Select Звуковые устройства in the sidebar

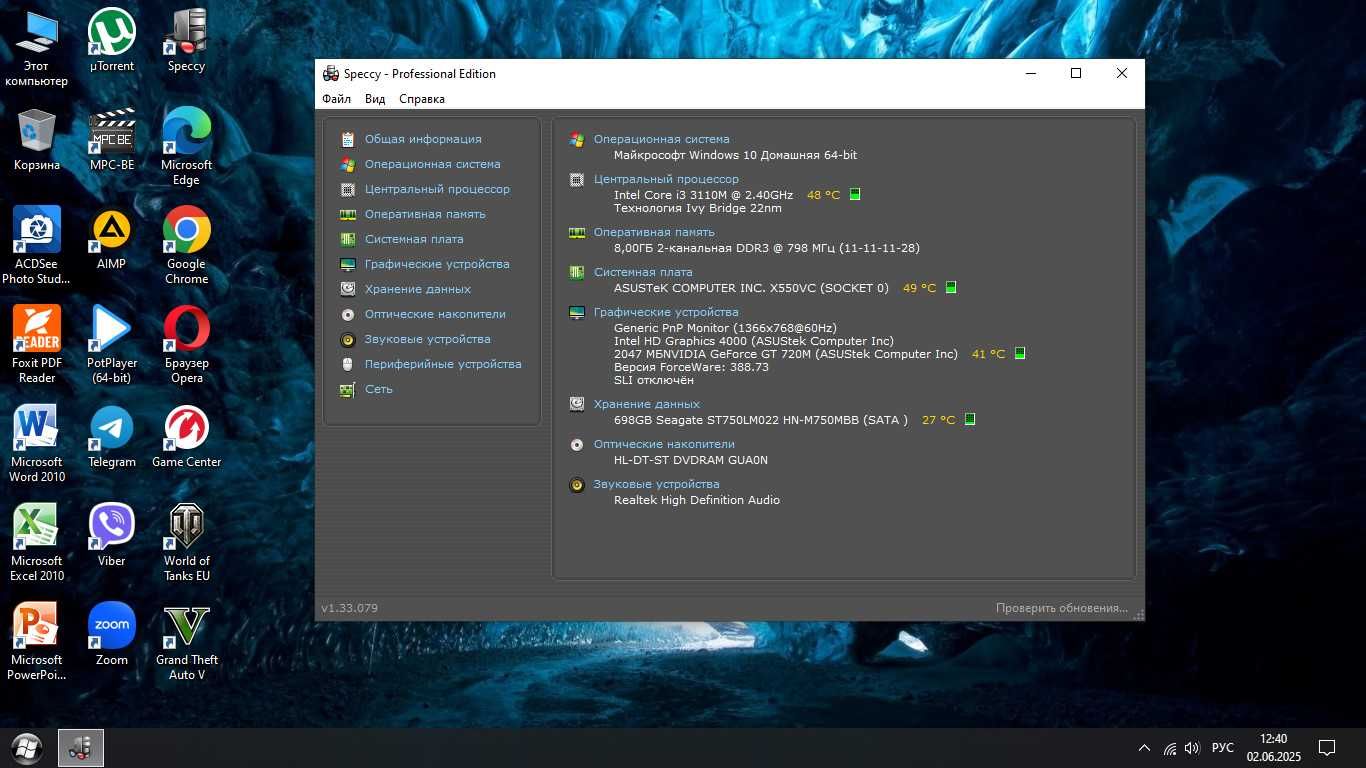pos(427,339)
